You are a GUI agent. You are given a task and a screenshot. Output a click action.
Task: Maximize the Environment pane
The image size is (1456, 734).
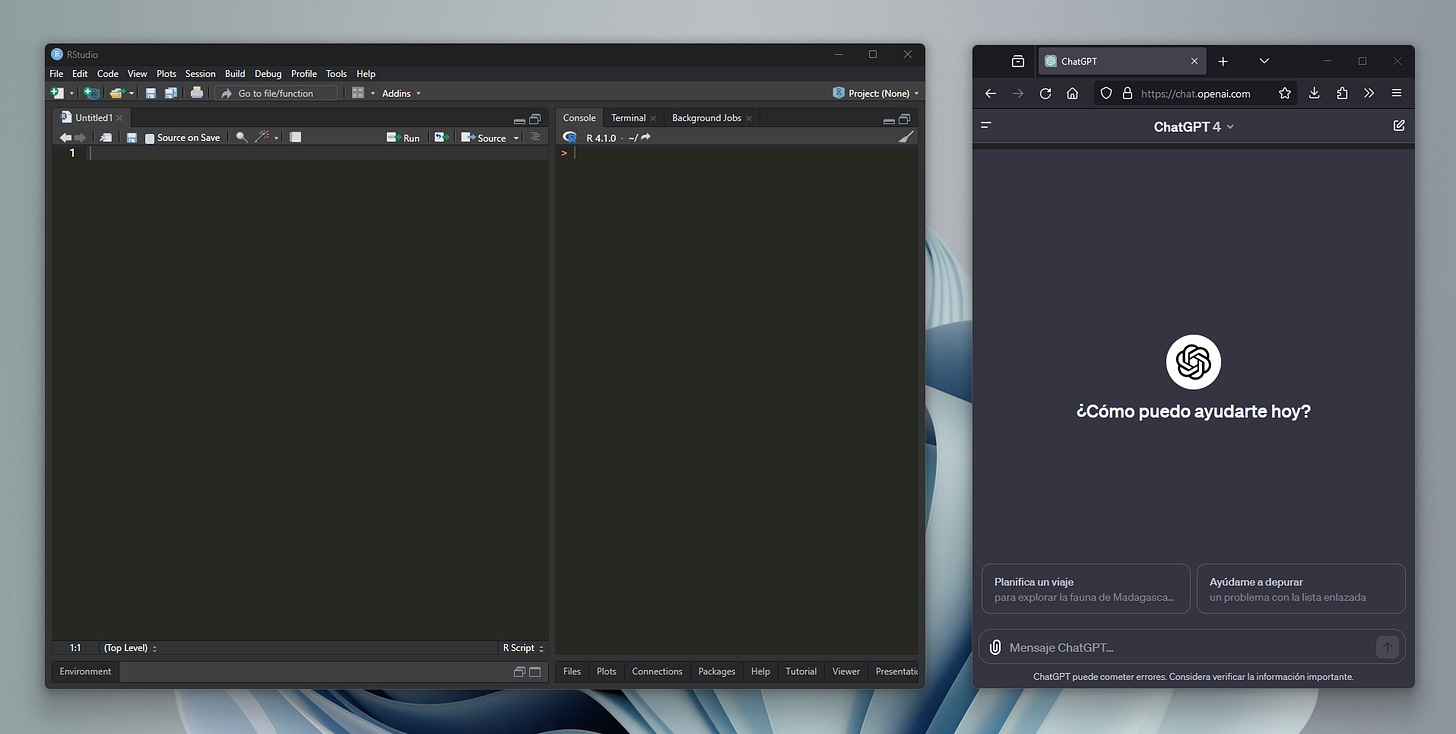[x=535, y=672]
